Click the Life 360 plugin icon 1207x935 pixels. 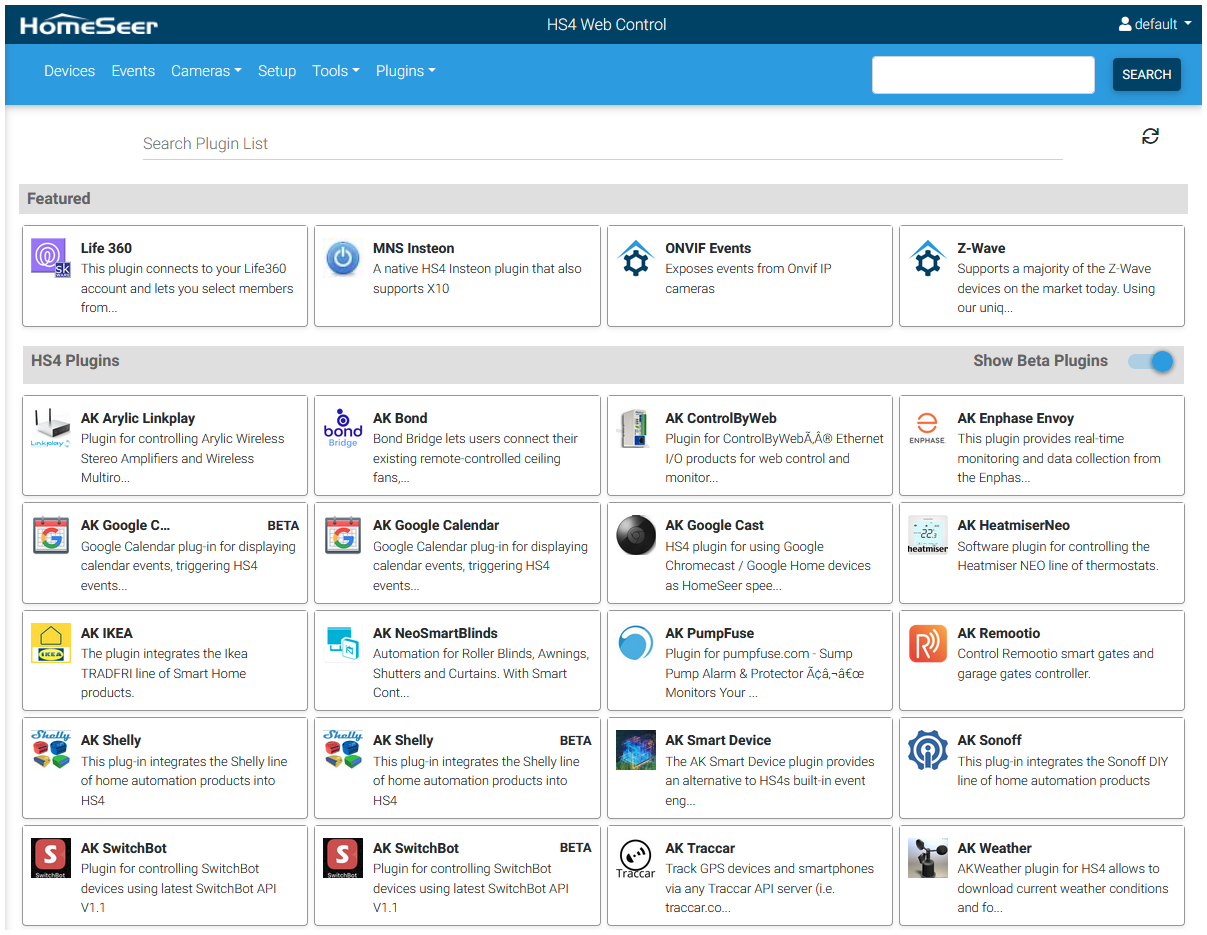[x=50, y=258]
